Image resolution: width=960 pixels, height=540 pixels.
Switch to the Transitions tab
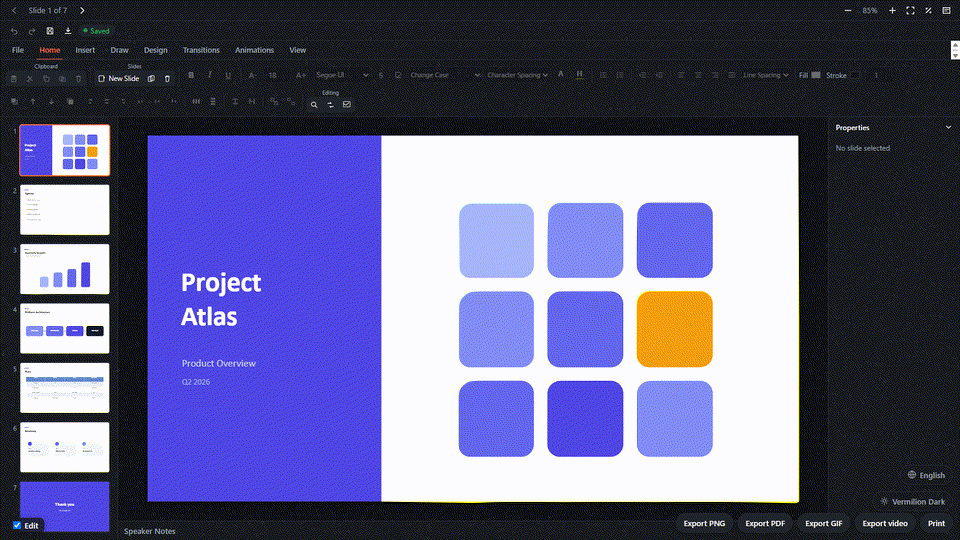tap(201, 50)
